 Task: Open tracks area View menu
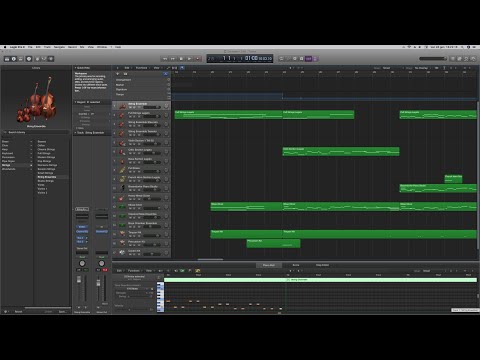[157, 68]
